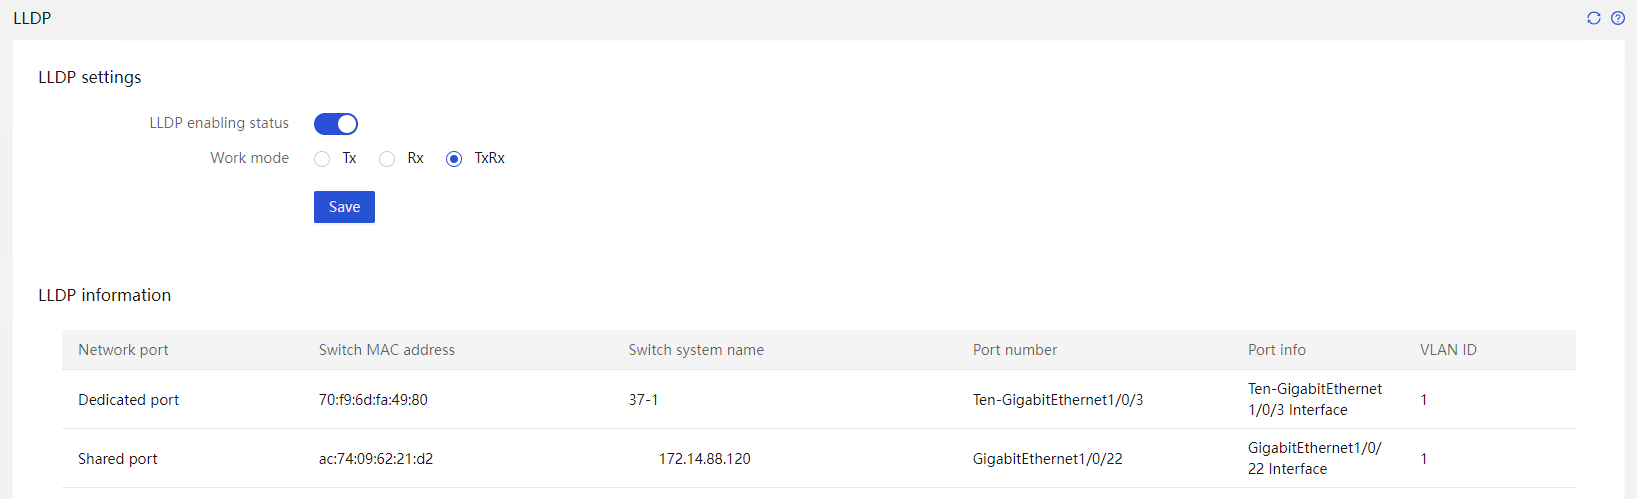This screenshot has width=1637, height=499.
Task: Select the Shared port row
Action: 819,458
